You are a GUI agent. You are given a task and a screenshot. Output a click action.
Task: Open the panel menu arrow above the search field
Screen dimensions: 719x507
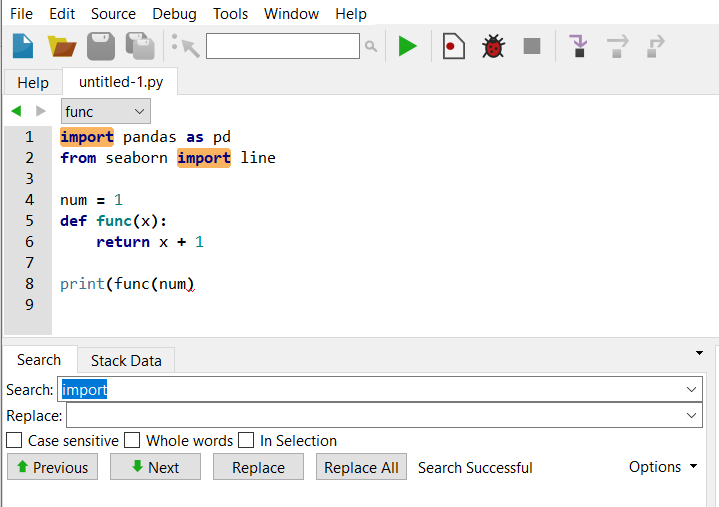(x=699, y=353)
